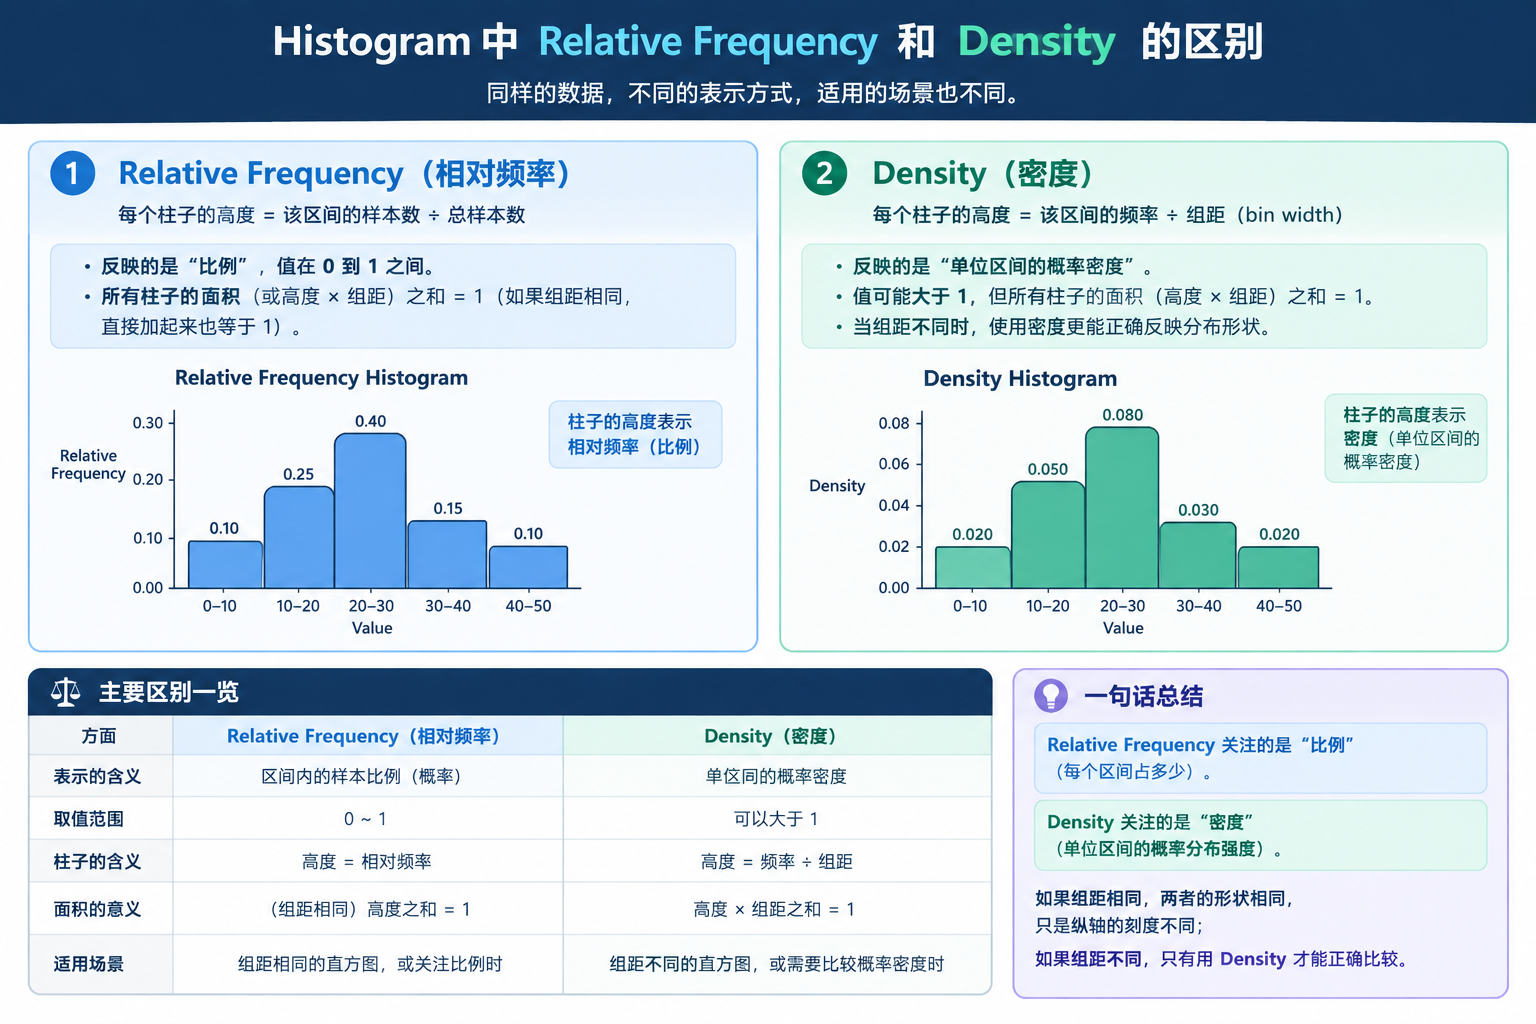
Task: Select the table cell '（组距相同）高度之和 = 1'
Action: (367, 909)
